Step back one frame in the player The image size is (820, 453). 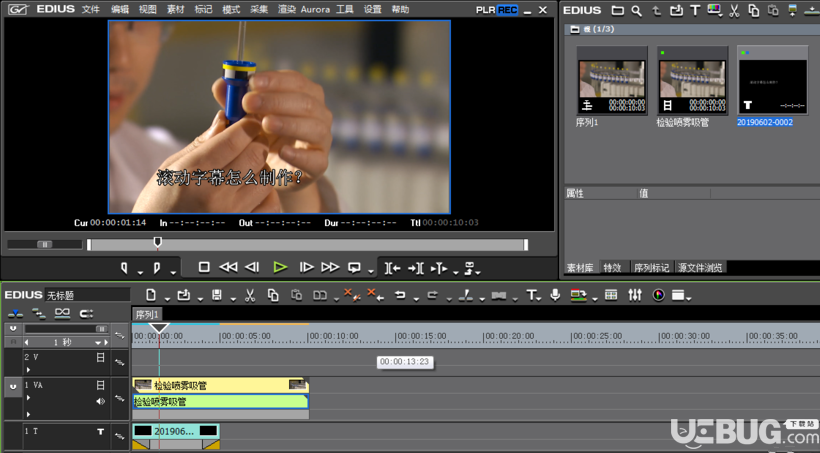tap(252, 267)
